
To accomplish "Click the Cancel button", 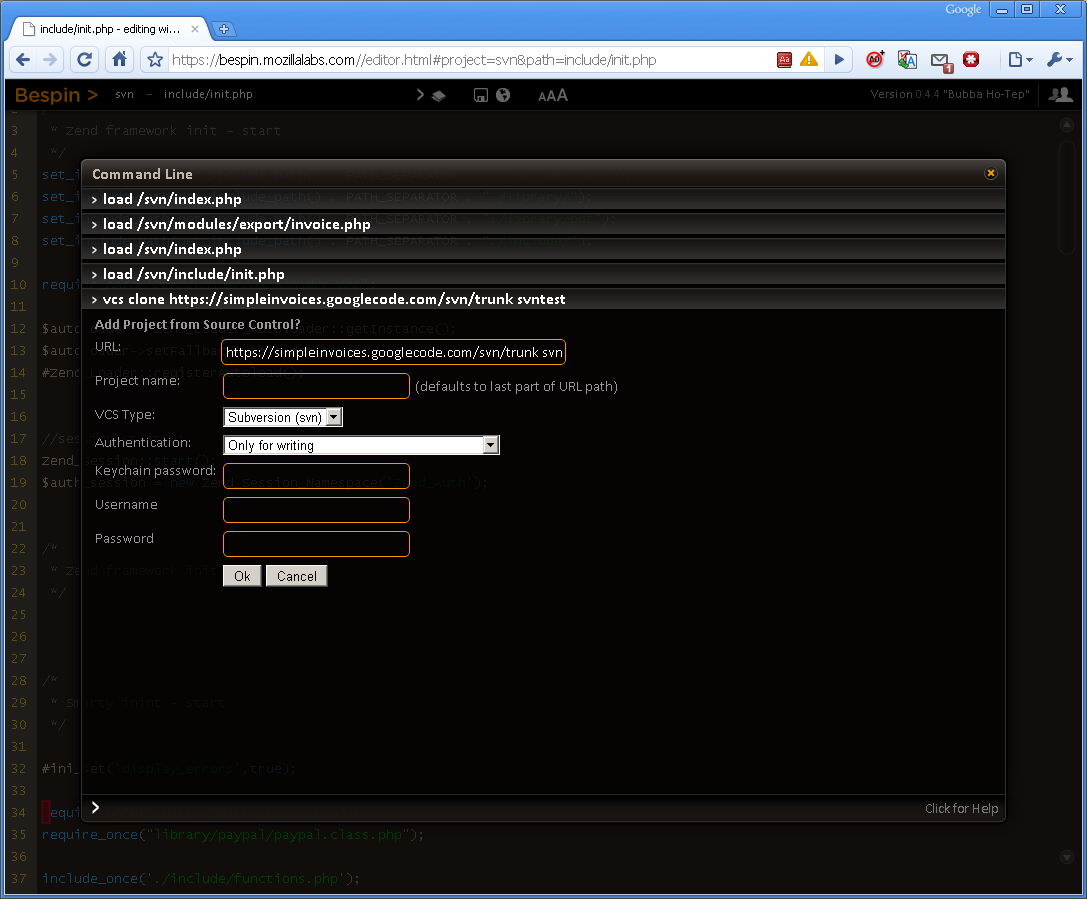I will 297,576.
